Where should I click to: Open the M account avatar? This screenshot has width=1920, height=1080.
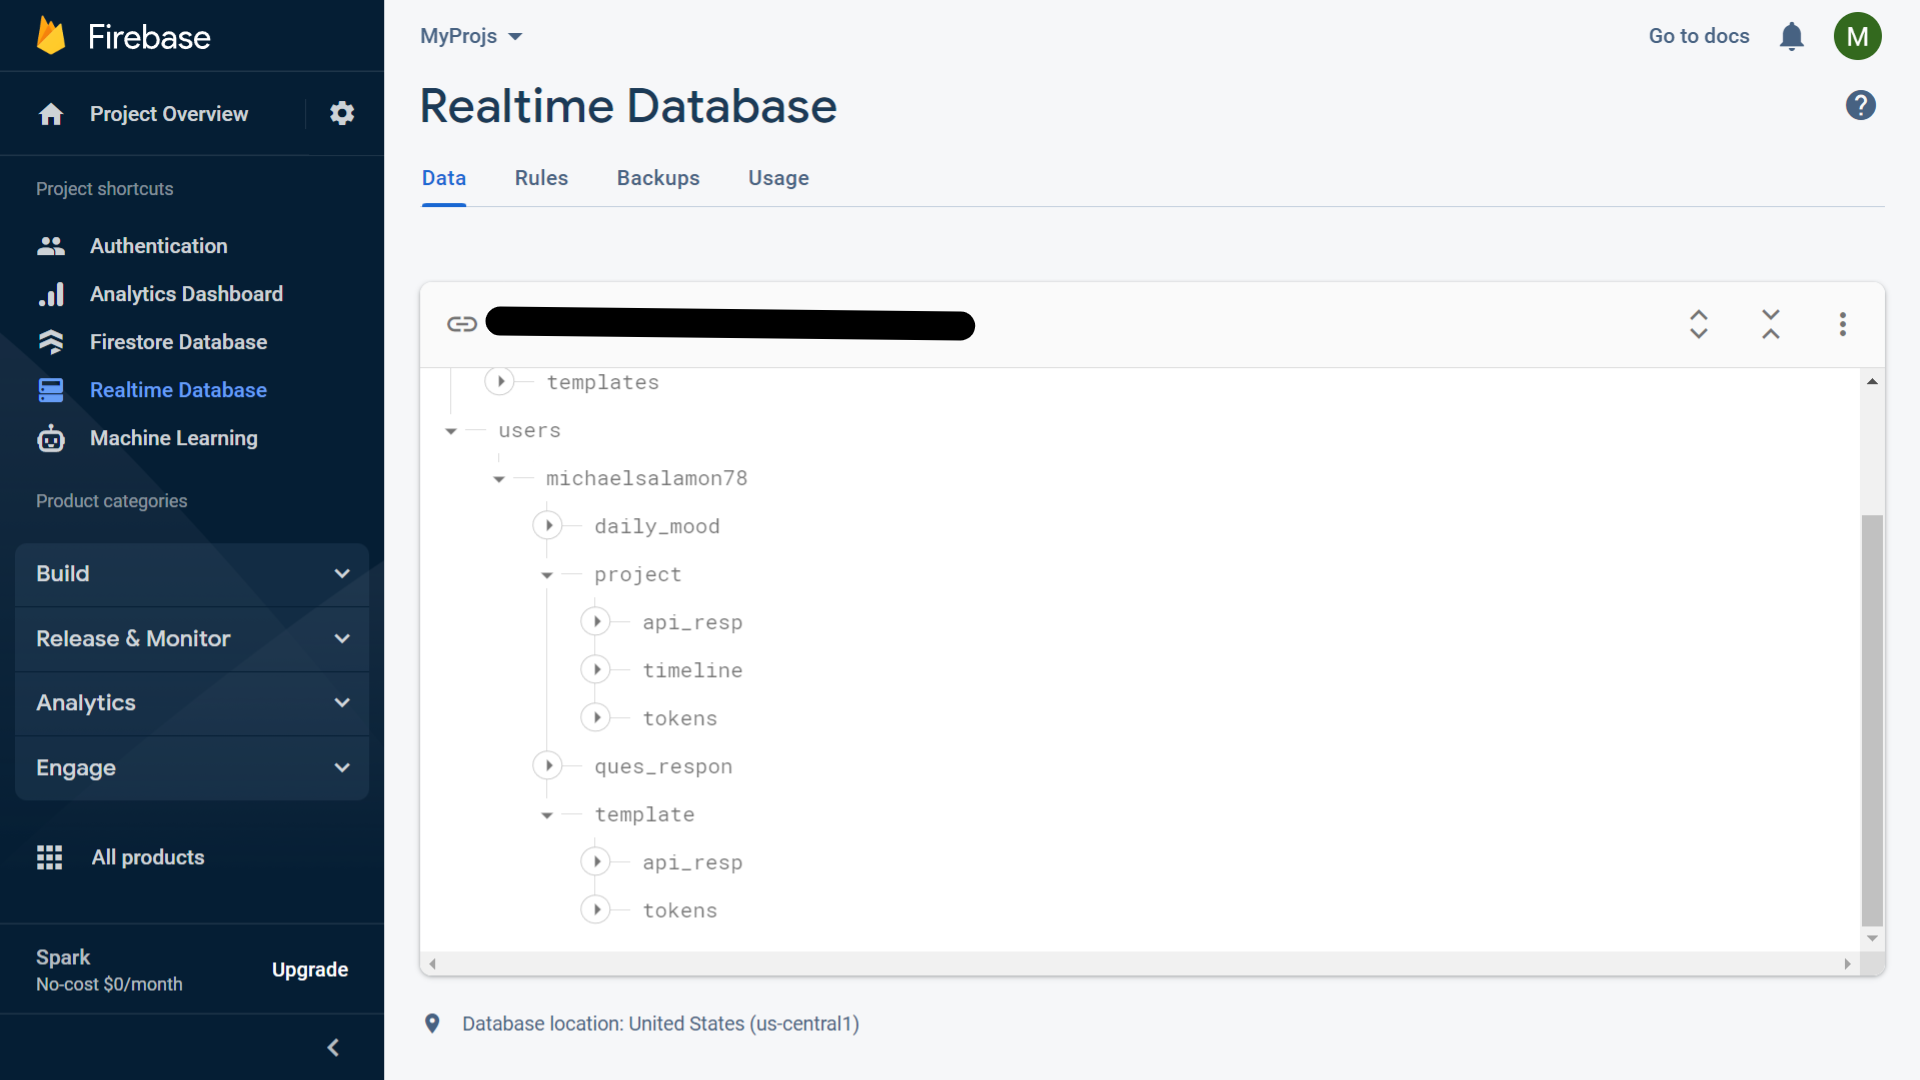tap(1858, 36)
